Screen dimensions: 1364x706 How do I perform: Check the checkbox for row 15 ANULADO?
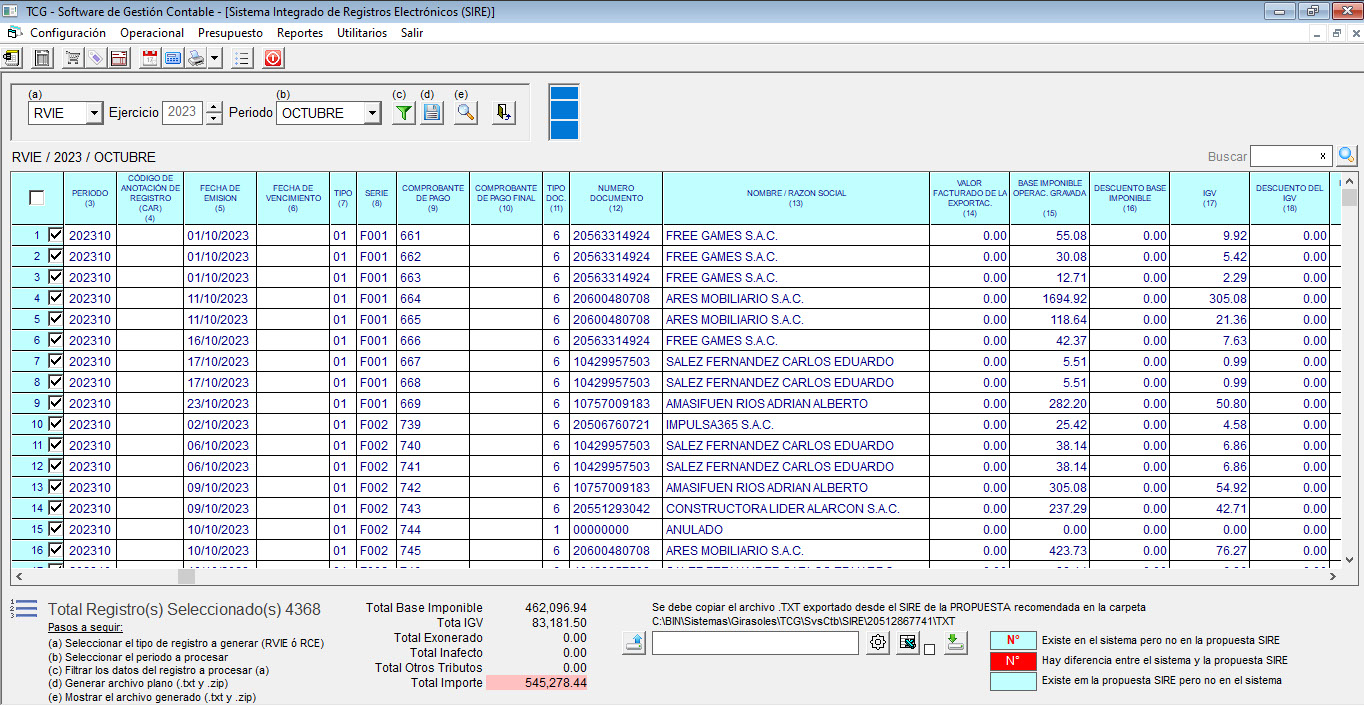pyautogui.click(x=55, y=529)
